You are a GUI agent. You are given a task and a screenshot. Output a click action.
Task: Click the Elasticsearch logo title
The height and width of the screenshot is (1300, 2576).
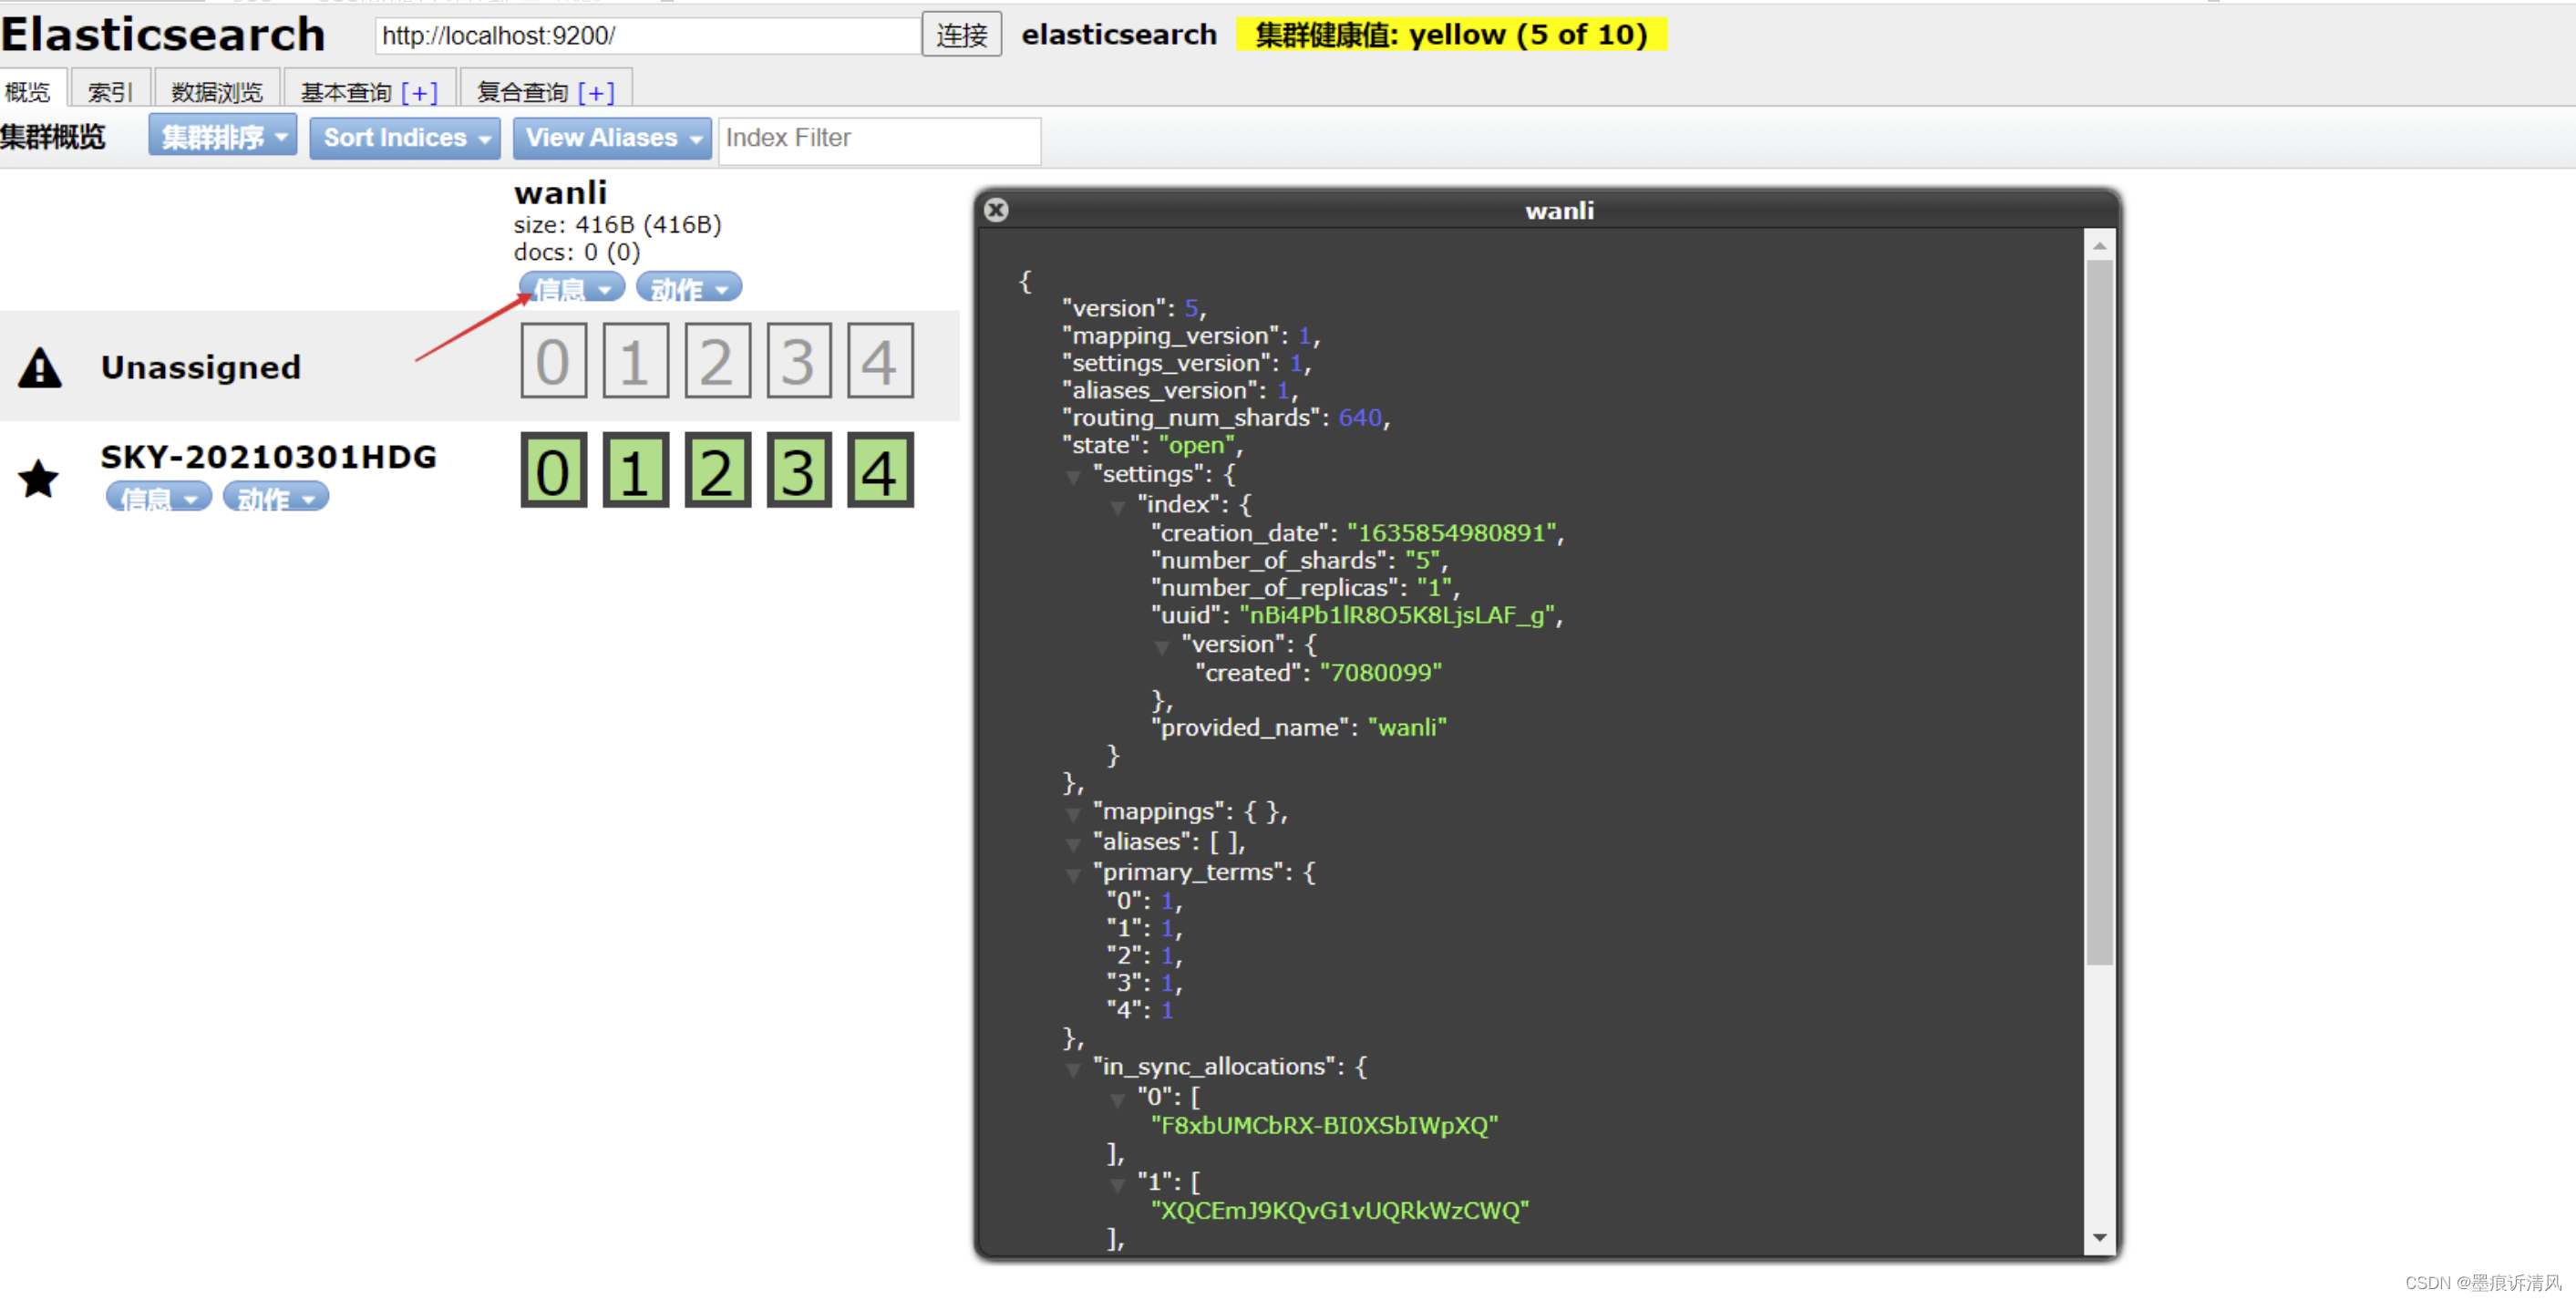click(163, 34)
